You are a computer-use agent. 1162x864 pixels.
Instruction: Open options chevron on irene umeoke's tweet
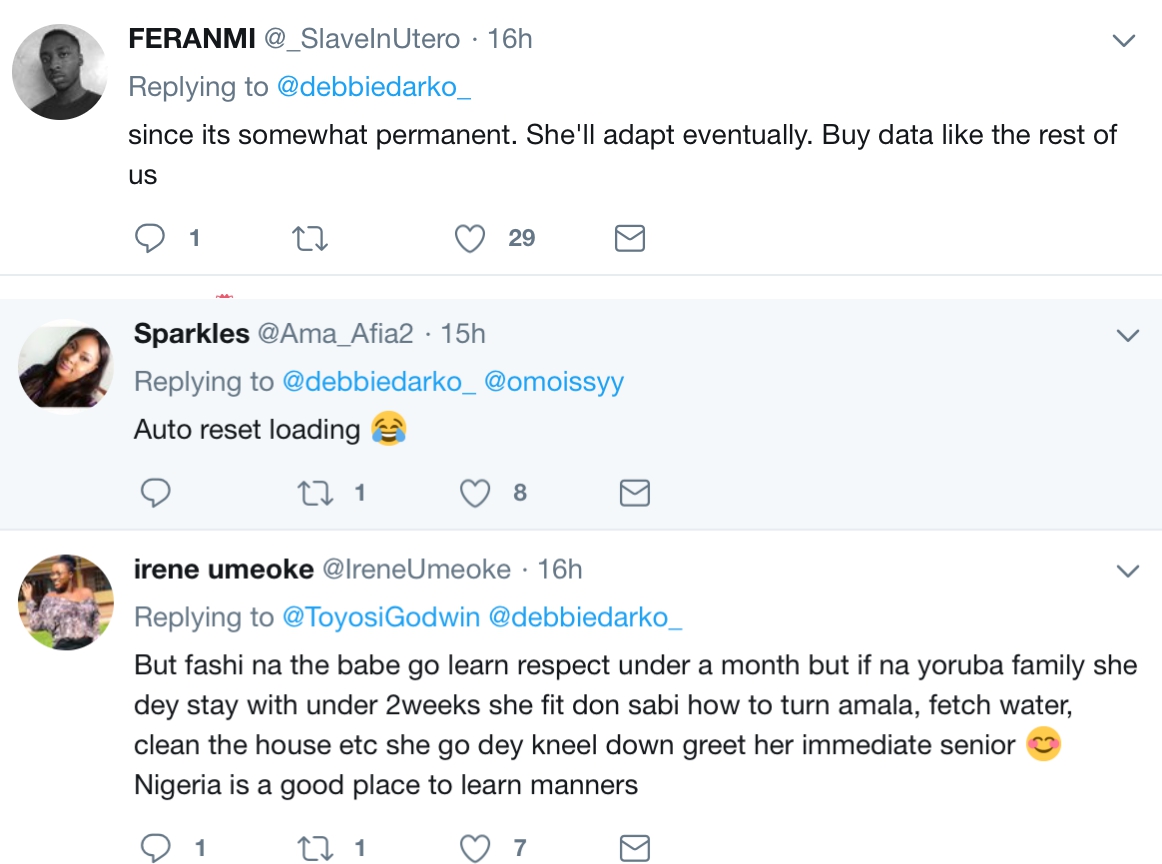click(x=1128, y=571)
